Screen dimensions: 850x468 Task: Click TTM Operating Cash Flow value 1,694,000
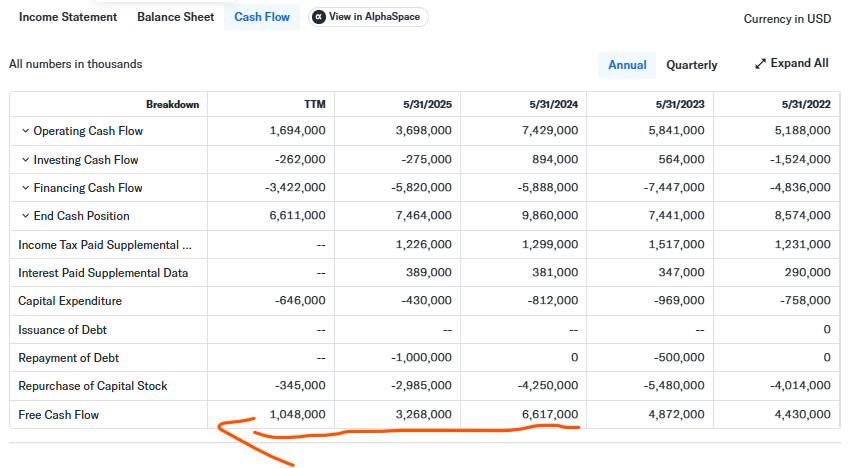(x=298, y=131)
